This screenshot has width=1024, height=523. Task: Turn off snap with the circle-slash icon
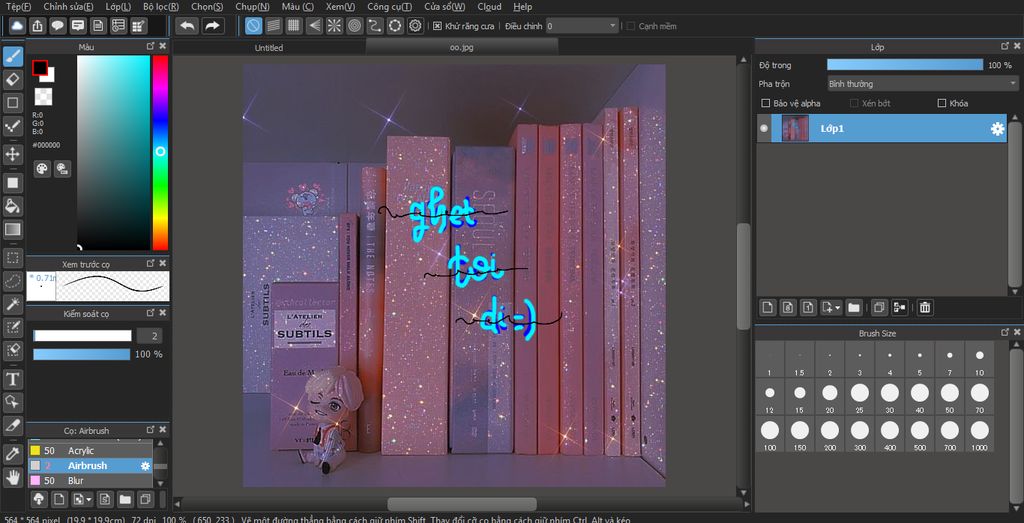pos(253,25)
